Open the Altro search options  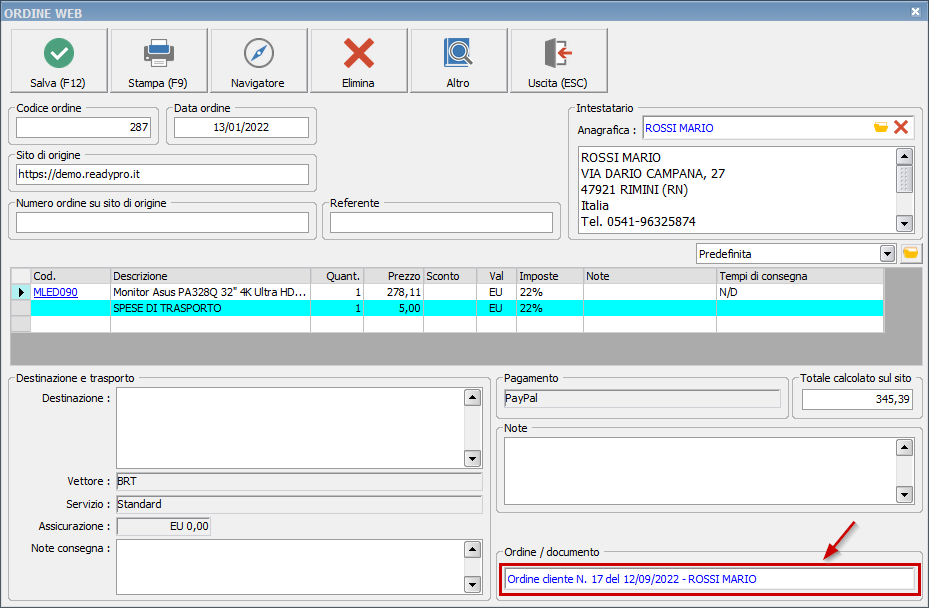click(x=458, y=61)
